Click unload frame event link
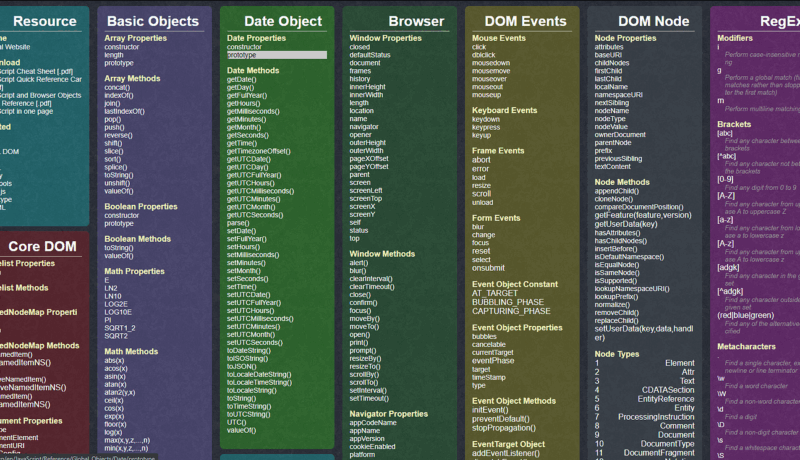The image size is (800, 460). click(483, 202)
